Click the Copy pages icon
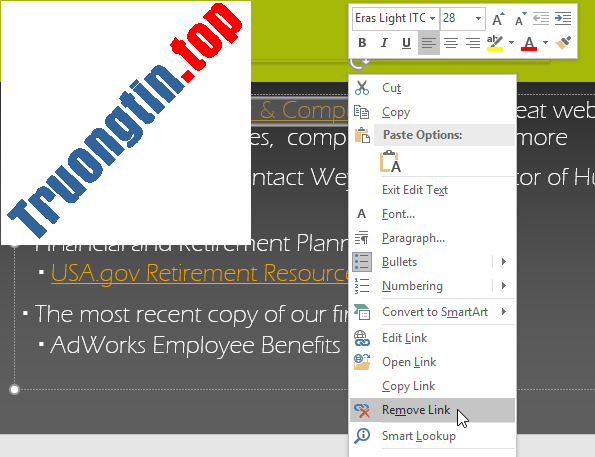 (x=361, y=112)
